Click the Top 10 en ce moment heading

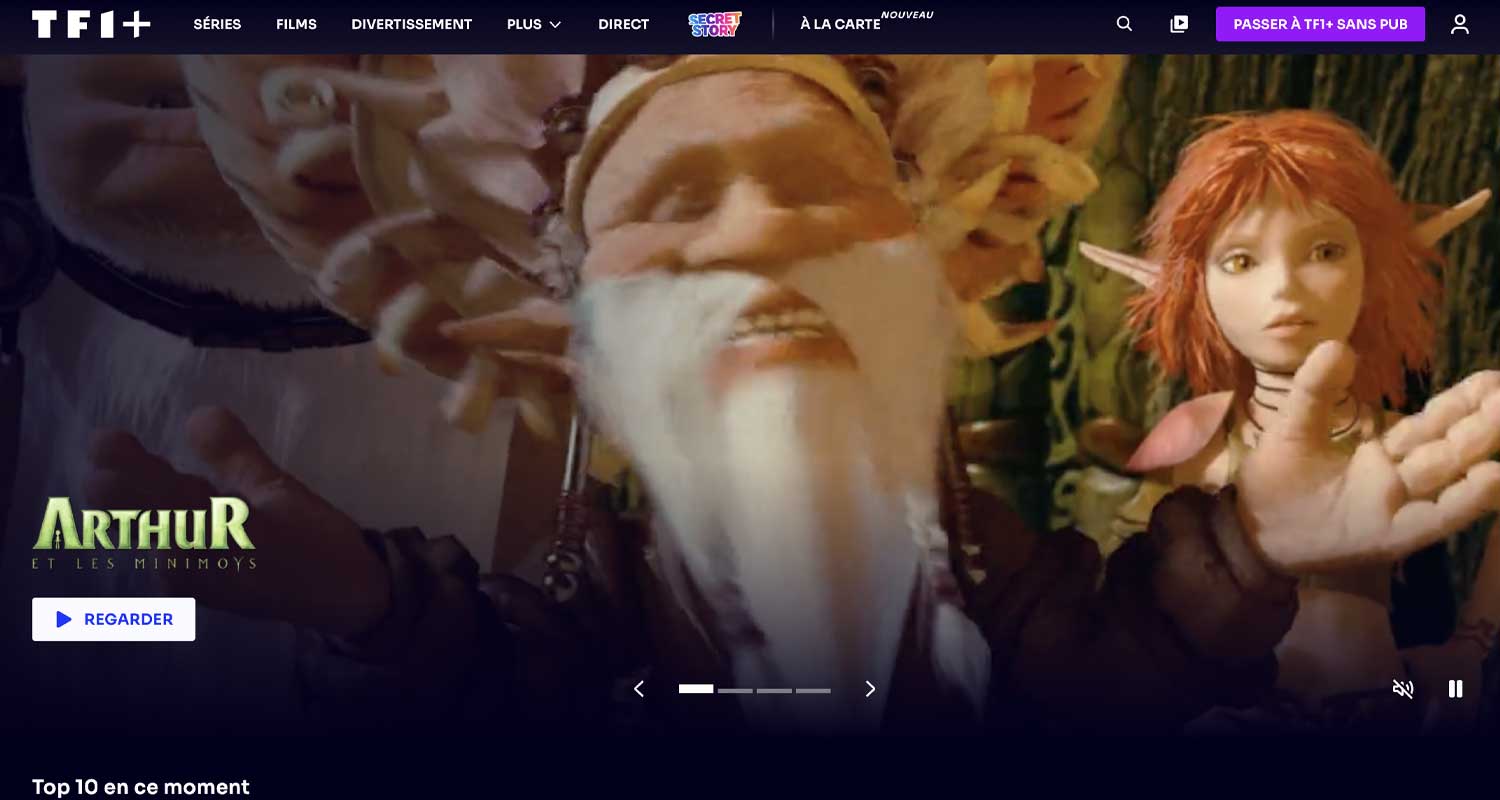coord(141,787)
